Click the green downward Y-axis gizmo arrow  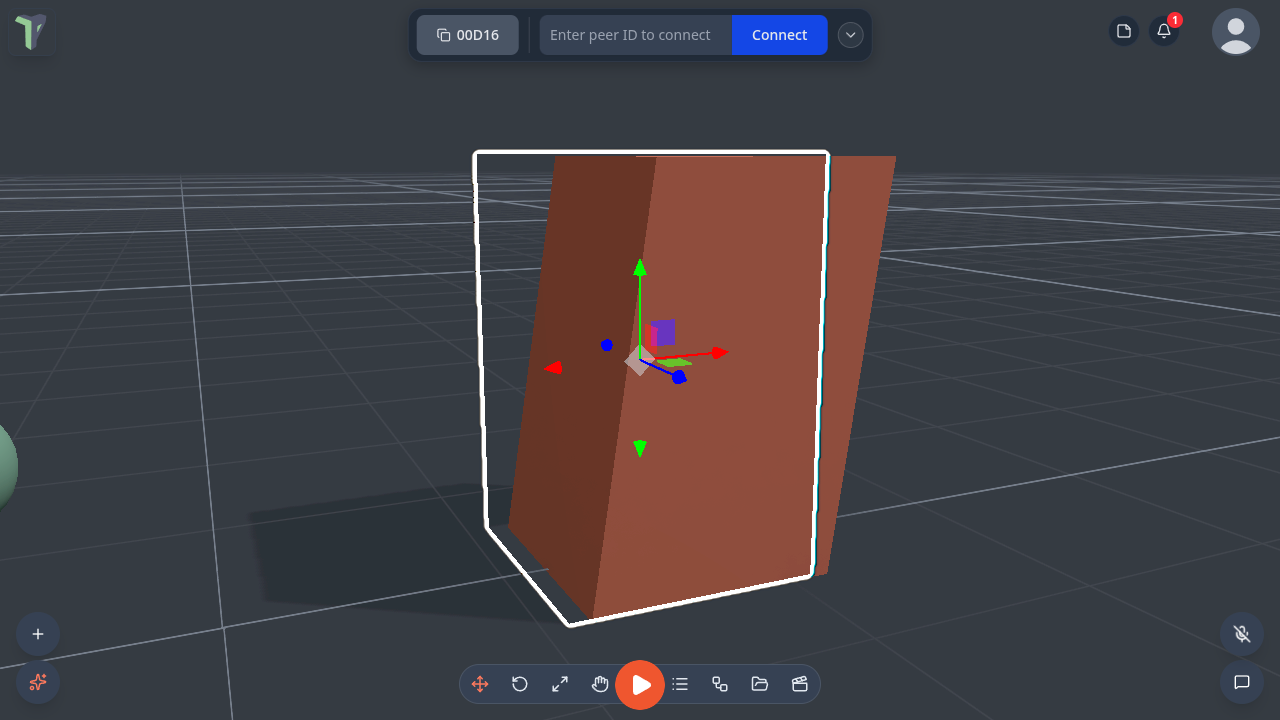640,449
